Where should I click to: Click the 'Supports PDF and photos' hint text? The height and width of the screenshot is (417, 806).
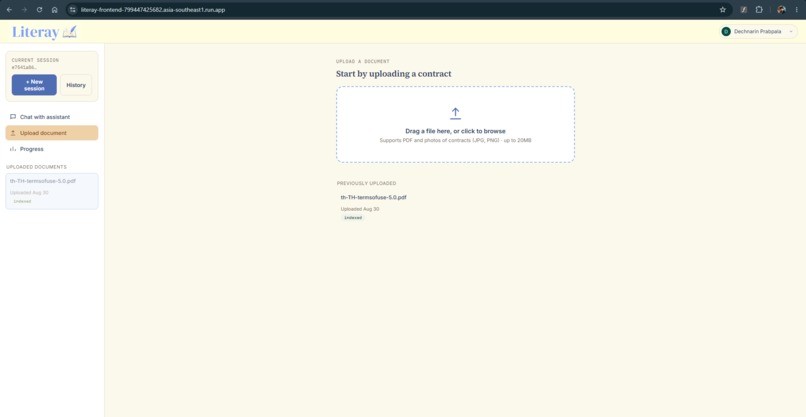tap(455, 140)
